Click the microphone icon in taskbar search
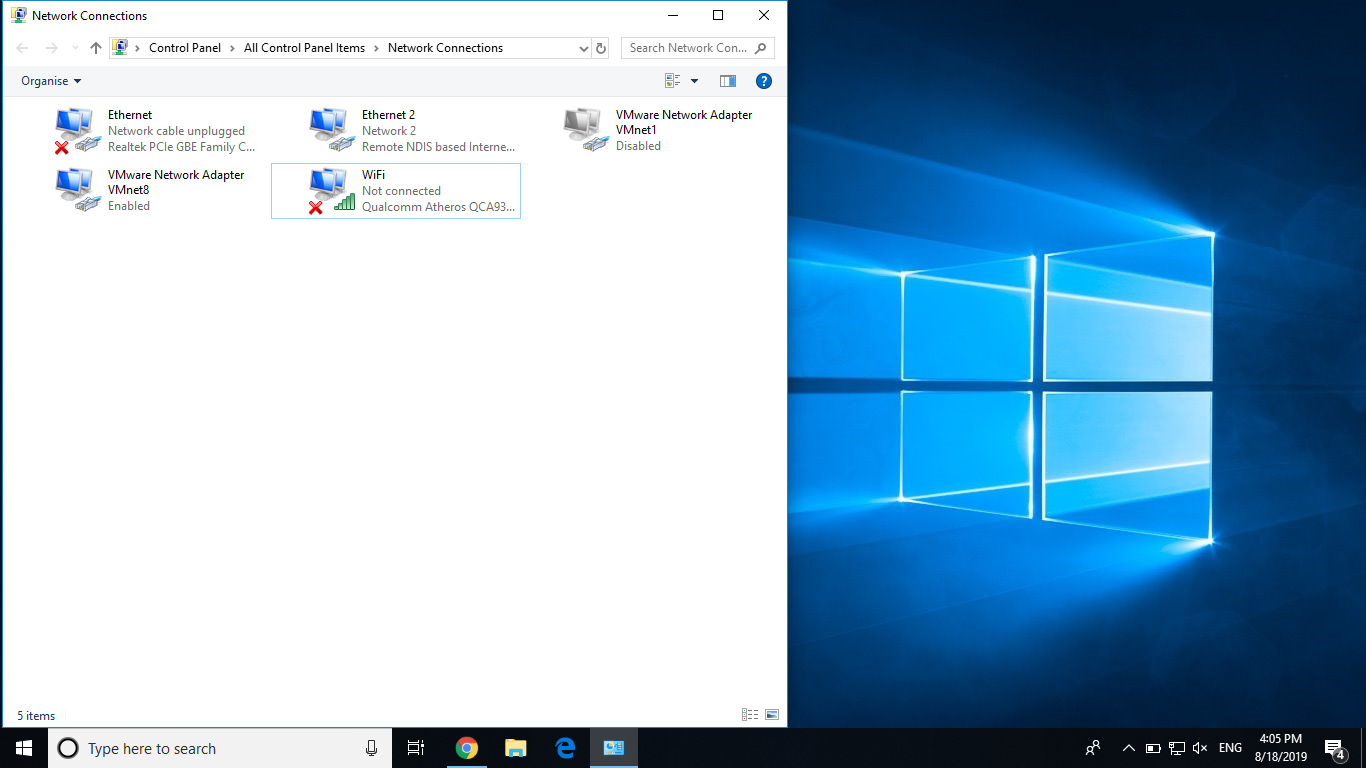Screen dimensions: 1366x768 (371, 748)
